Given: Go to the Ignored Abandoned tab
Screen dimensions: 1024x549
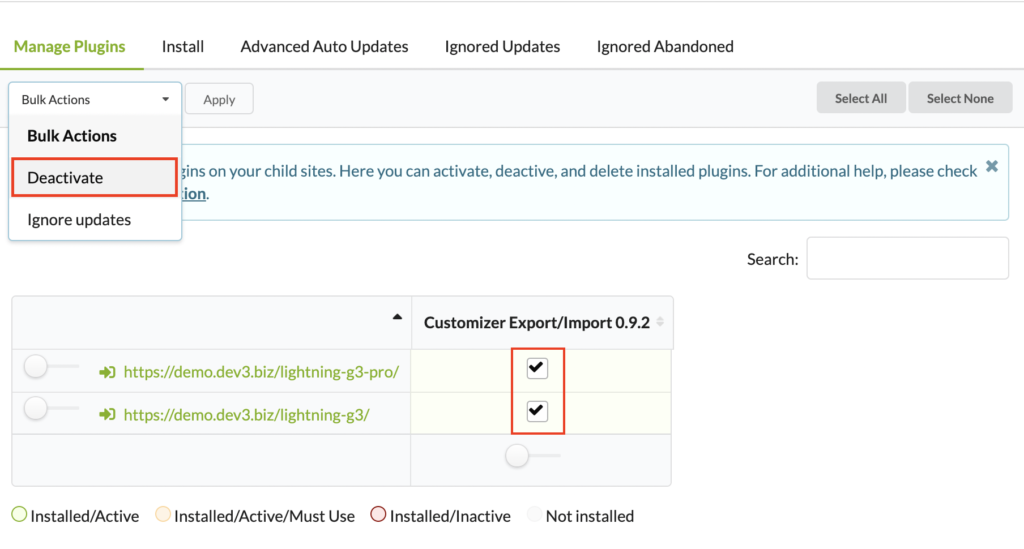Looking at the screenshot, I should 665,46.
